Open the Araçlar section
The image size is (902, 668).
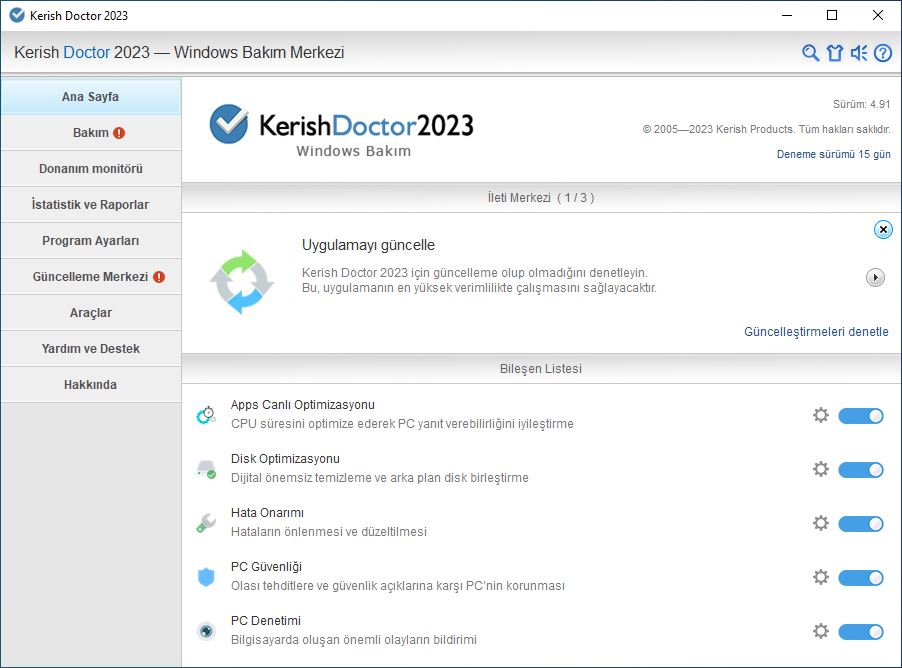pos(91,312)
